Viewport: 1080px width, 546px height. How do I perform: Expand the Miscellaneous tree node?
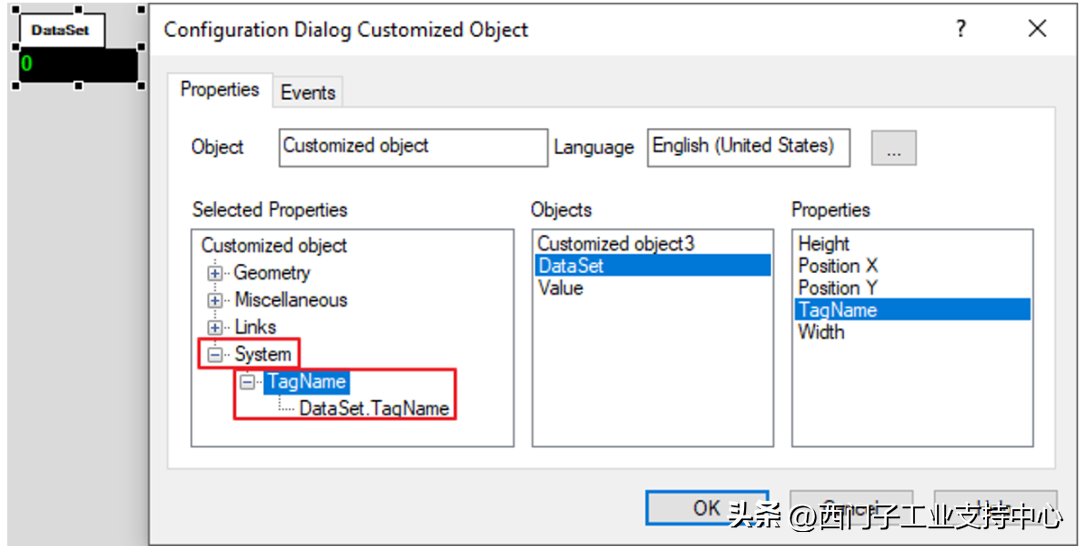[214, 300]
